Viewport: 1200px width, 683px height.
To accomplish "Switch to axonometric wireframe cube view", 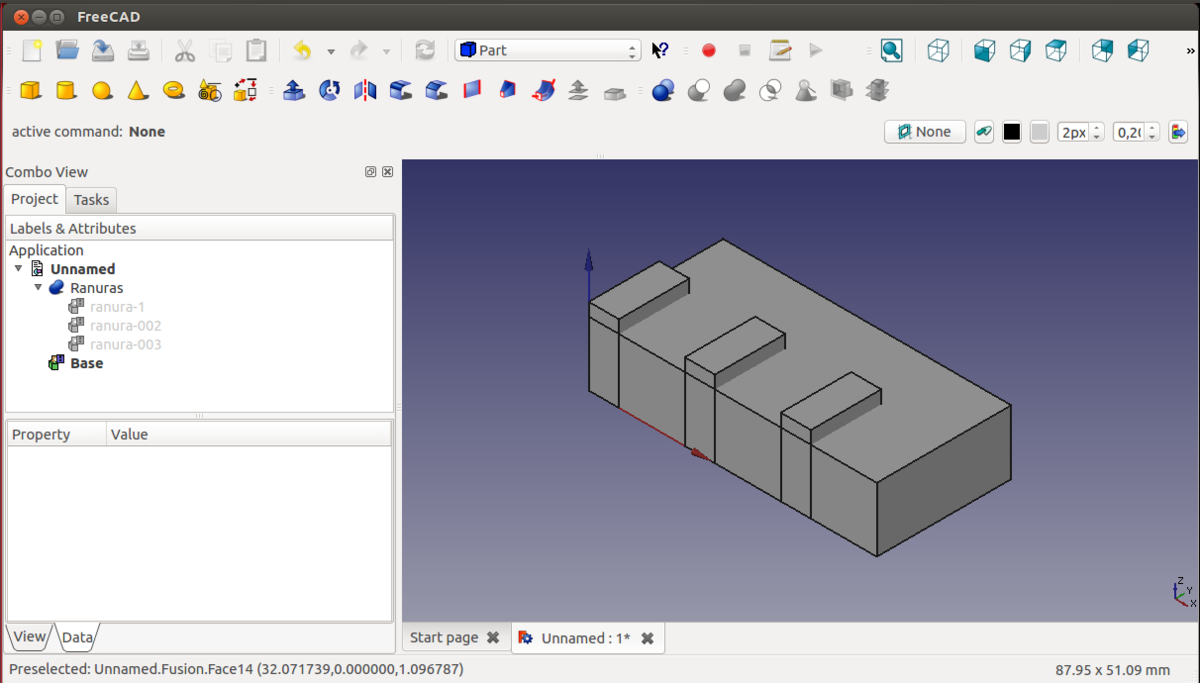I will 938,50.
